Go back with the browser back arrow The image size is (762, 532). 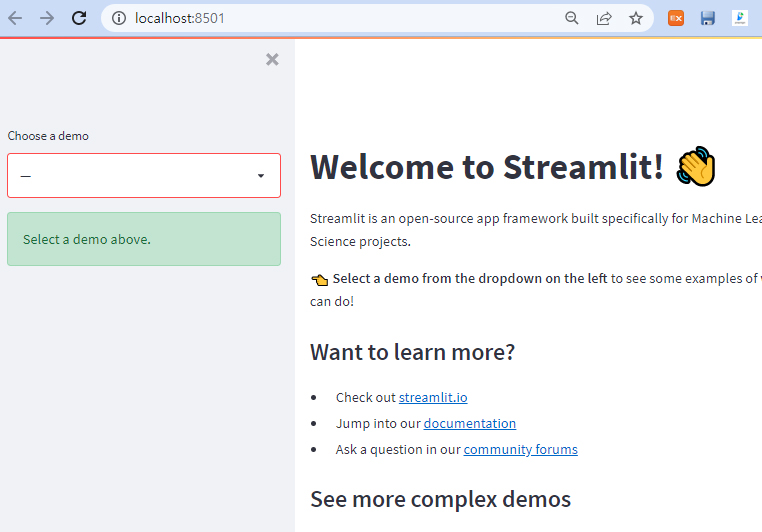point(15,18)
